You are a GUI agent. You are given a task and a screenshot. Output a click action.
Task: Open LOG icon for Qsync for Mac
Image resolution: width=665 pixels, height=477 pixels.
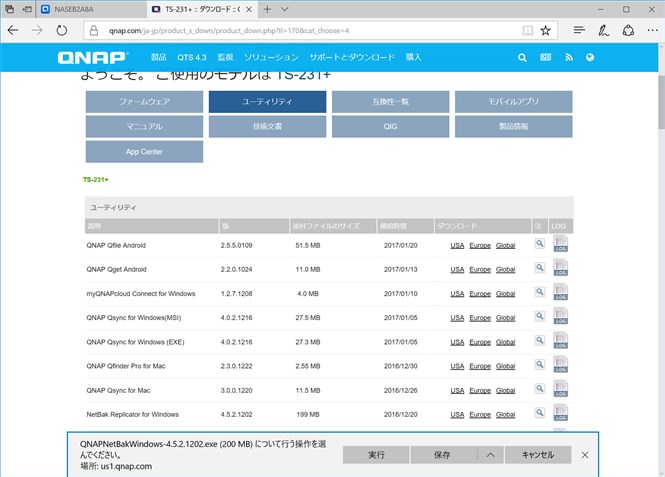click(561, 389)
